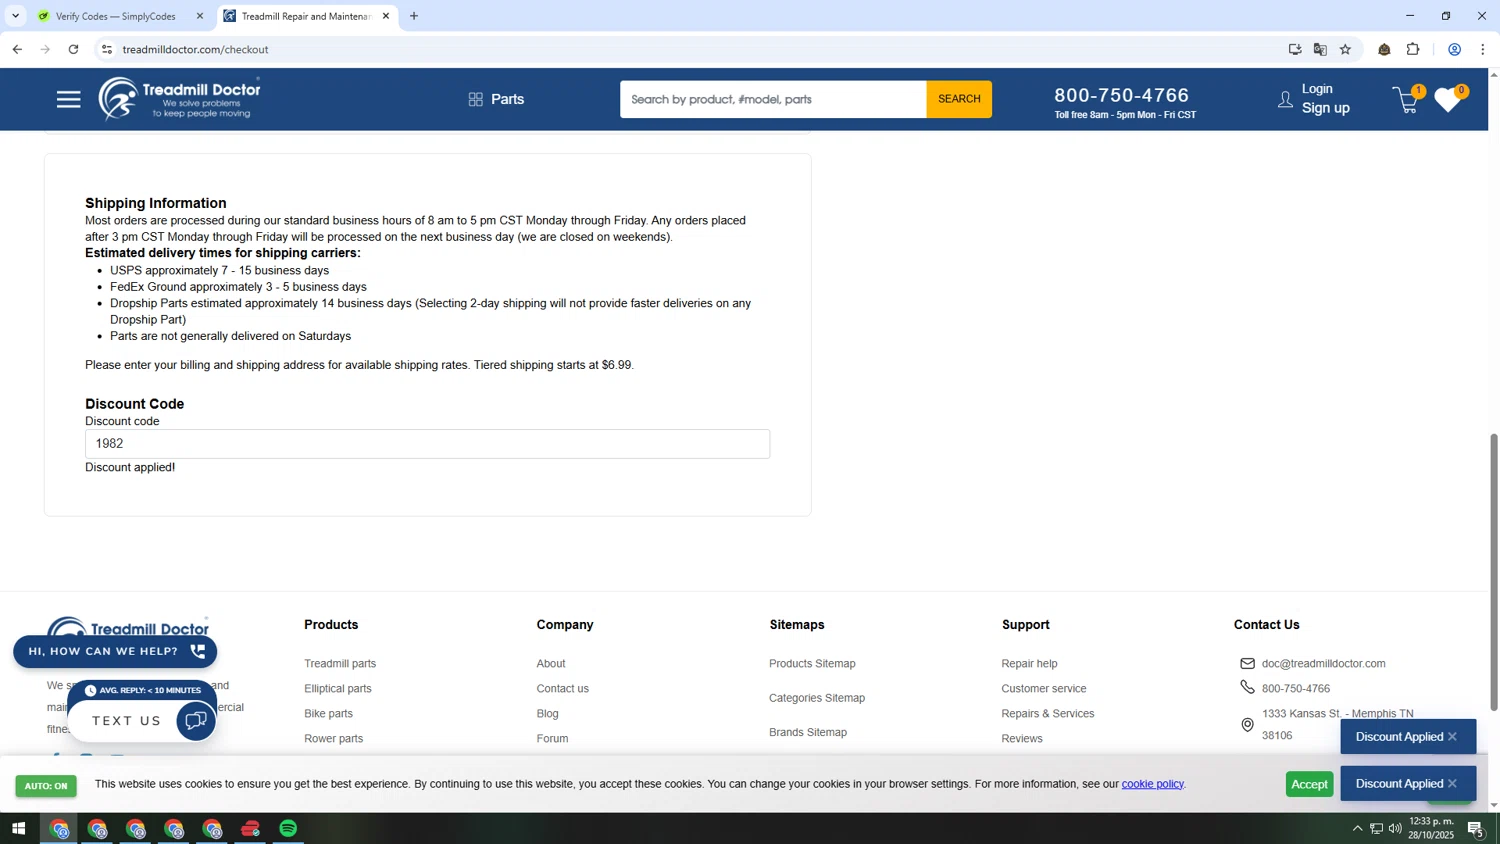Open the Forum link
This screenshot has width=1500, height=844.
(x=552, y=739)
